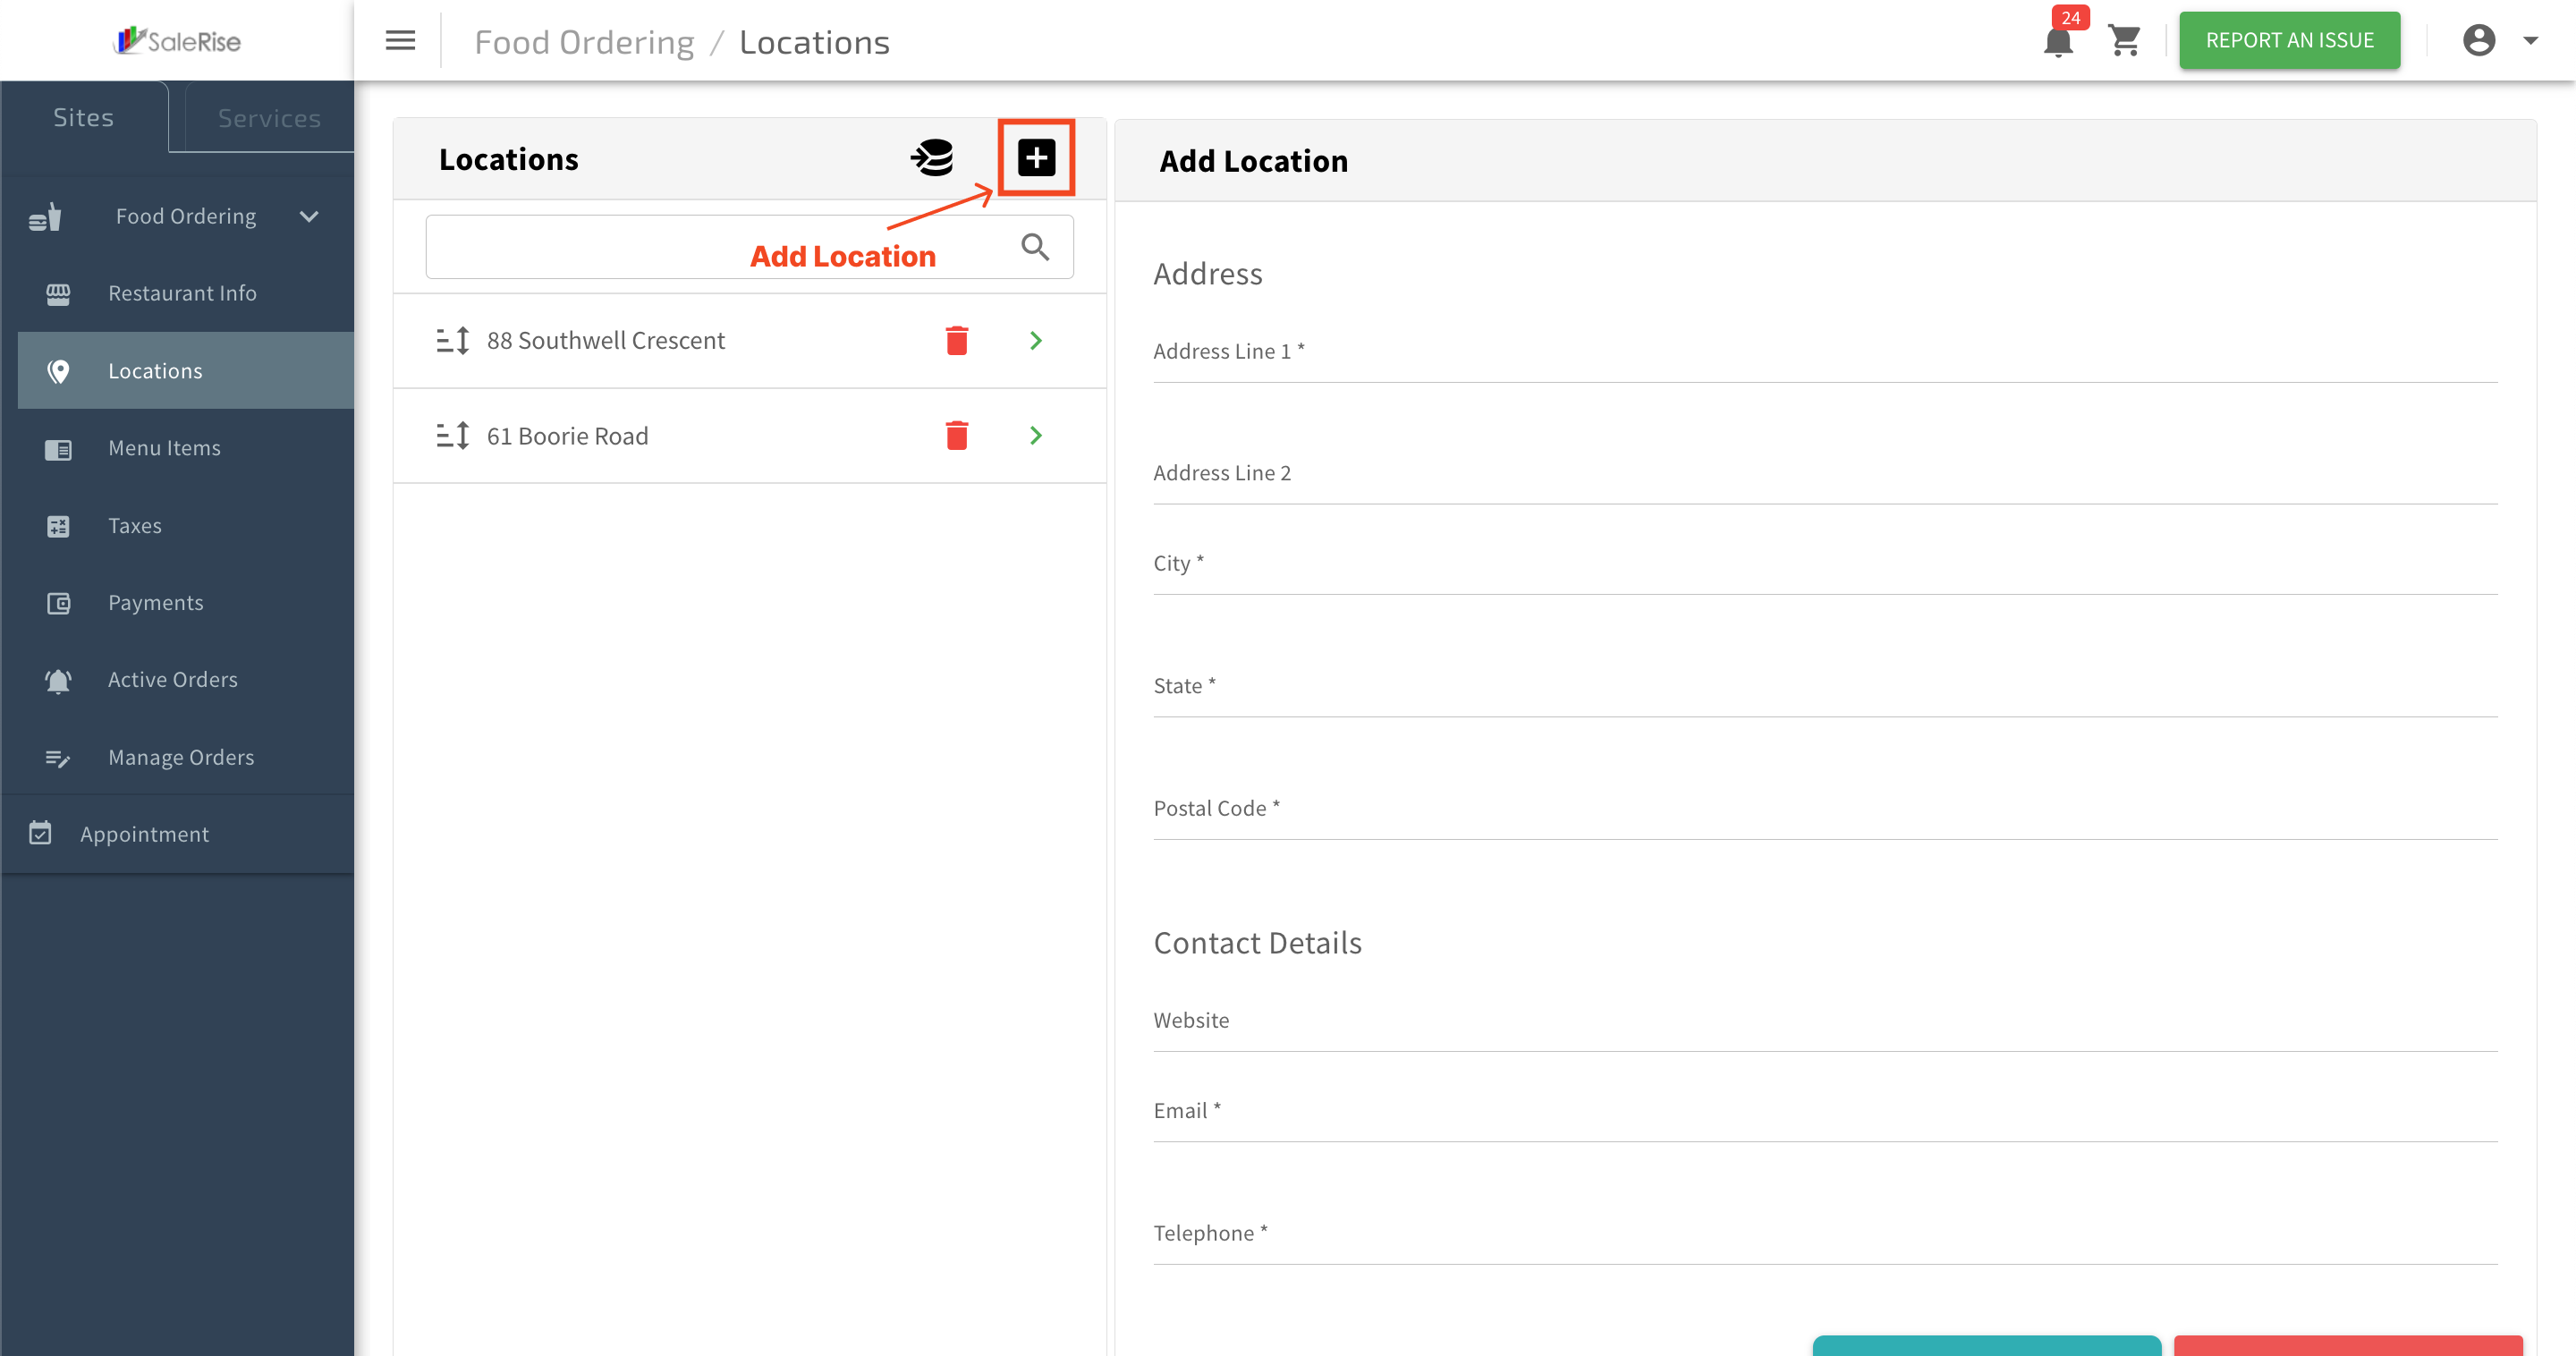Viewport: 2576px width, 1356px height.
Task: Click the REPORT AN ISSUE button
Action: (2289, 41)
